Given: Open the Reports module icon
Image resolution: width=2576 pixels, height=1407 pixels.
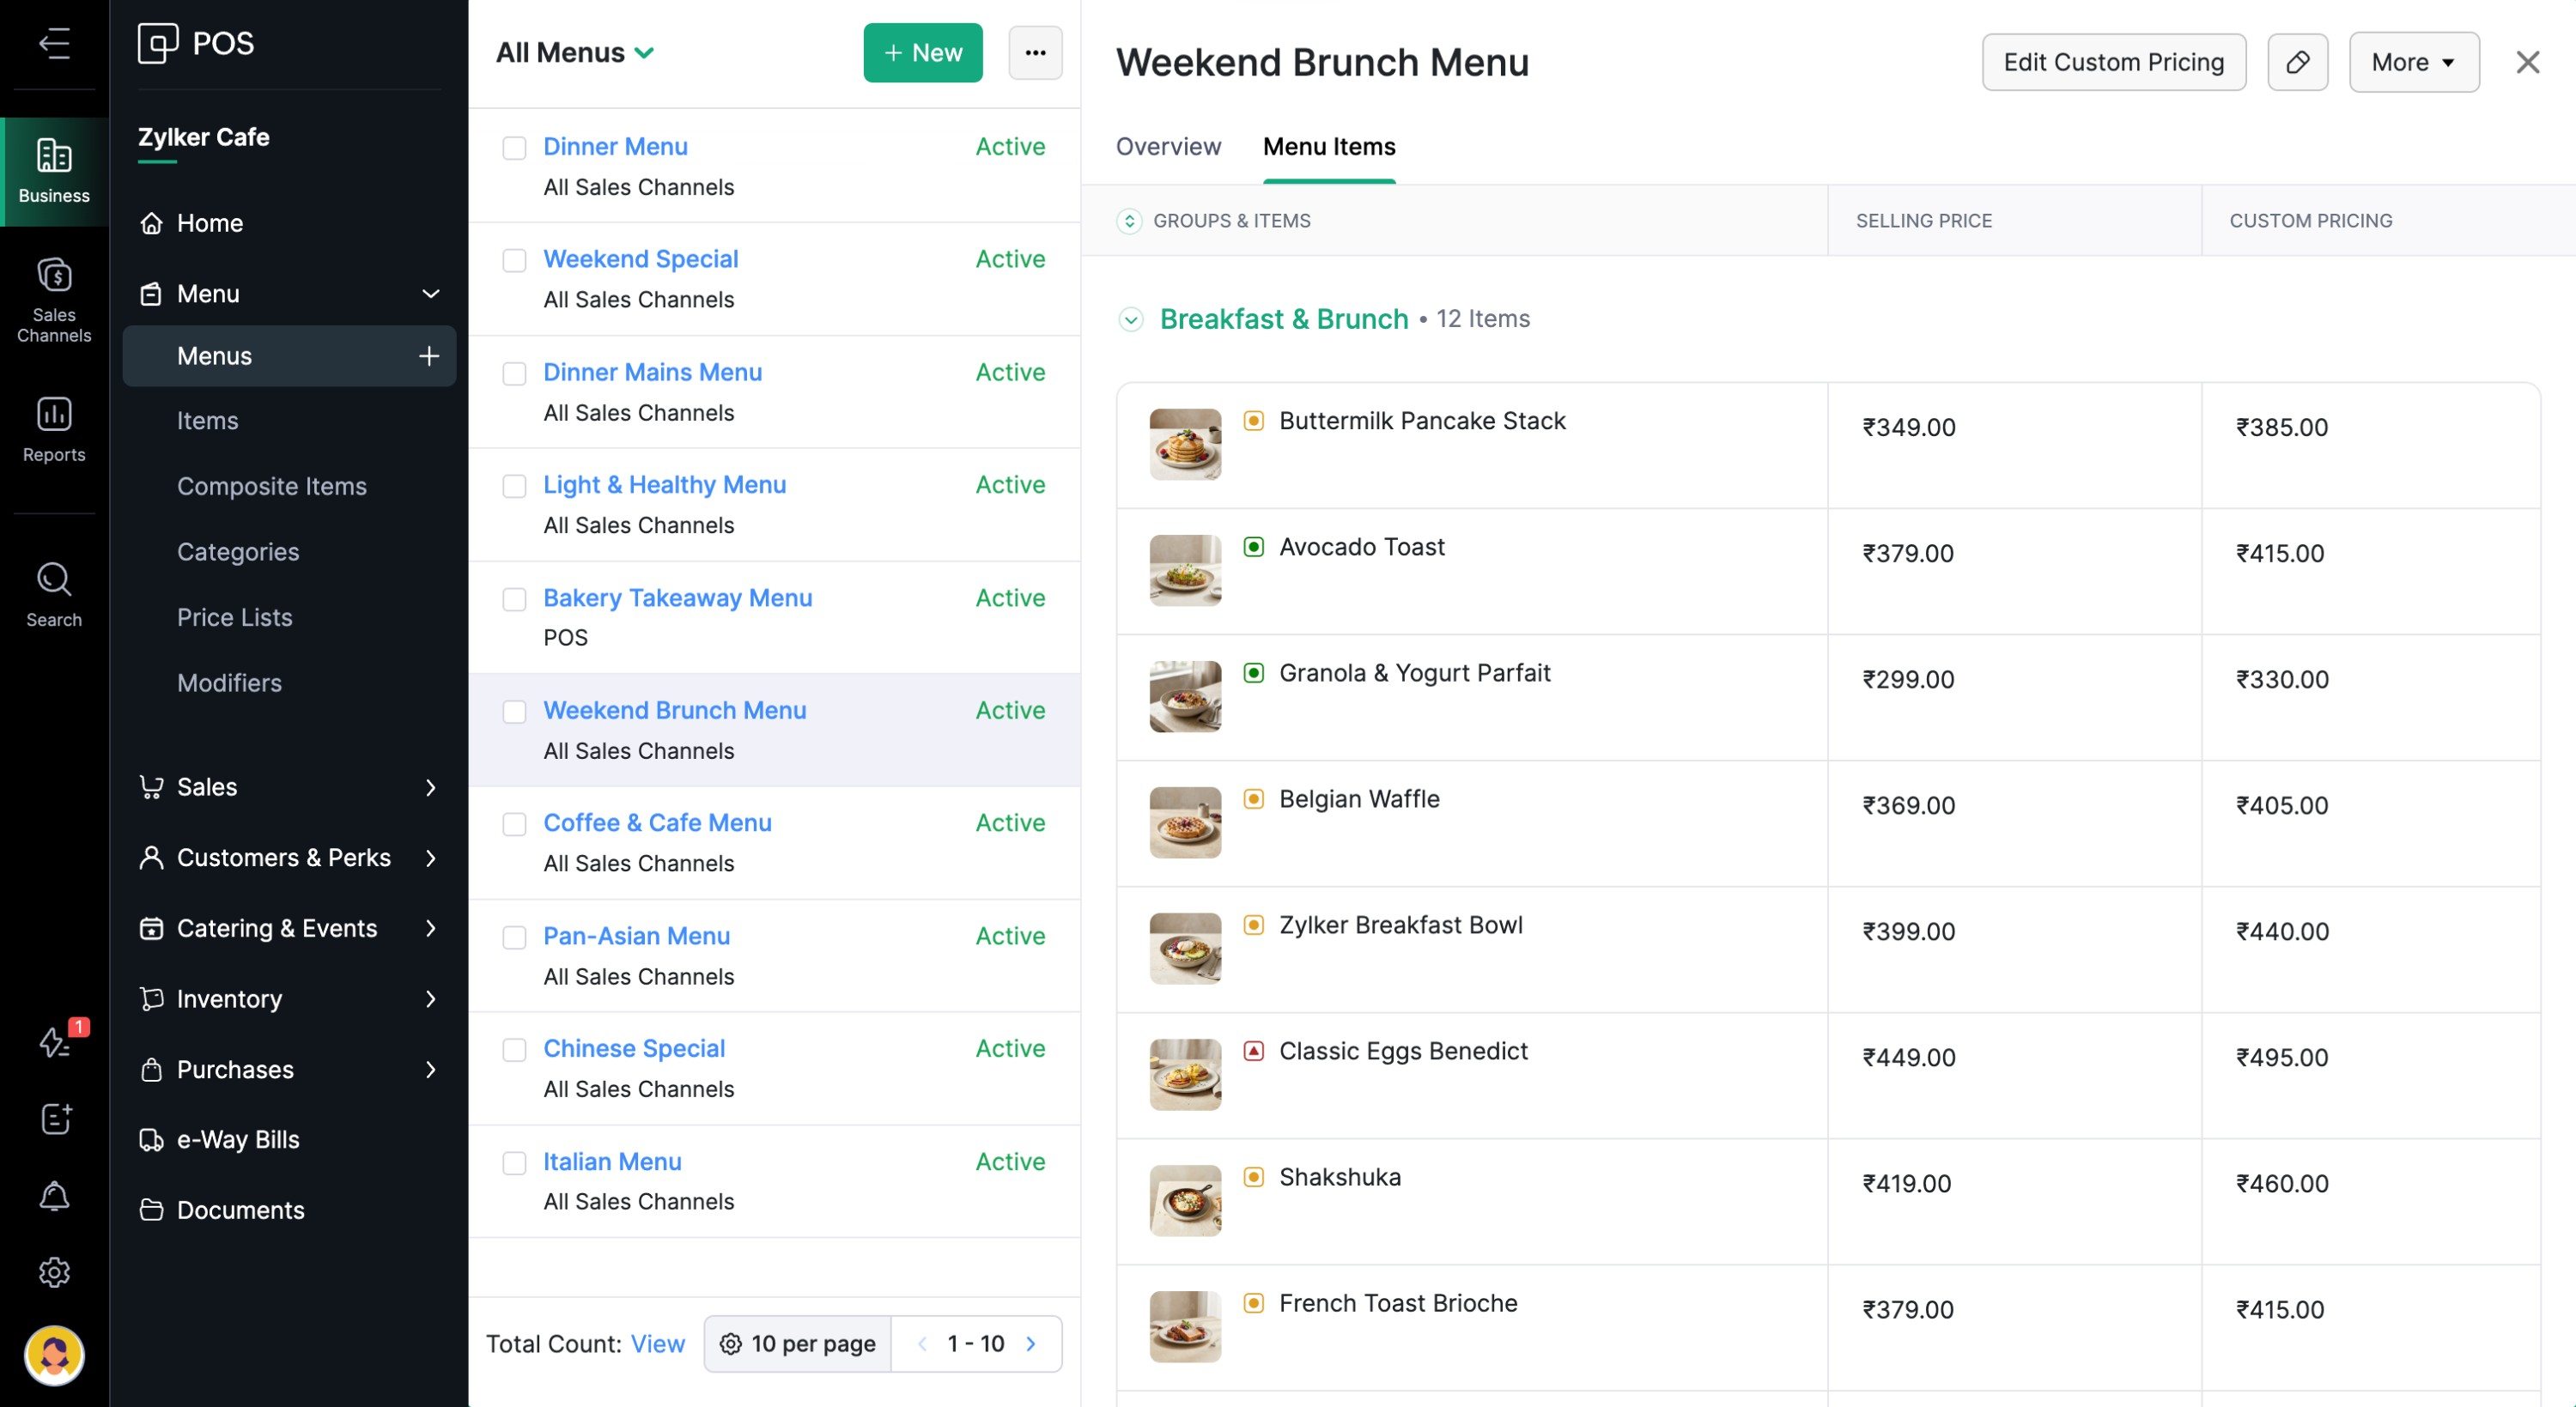Looking at the screenshot, I should pos(54,430).
